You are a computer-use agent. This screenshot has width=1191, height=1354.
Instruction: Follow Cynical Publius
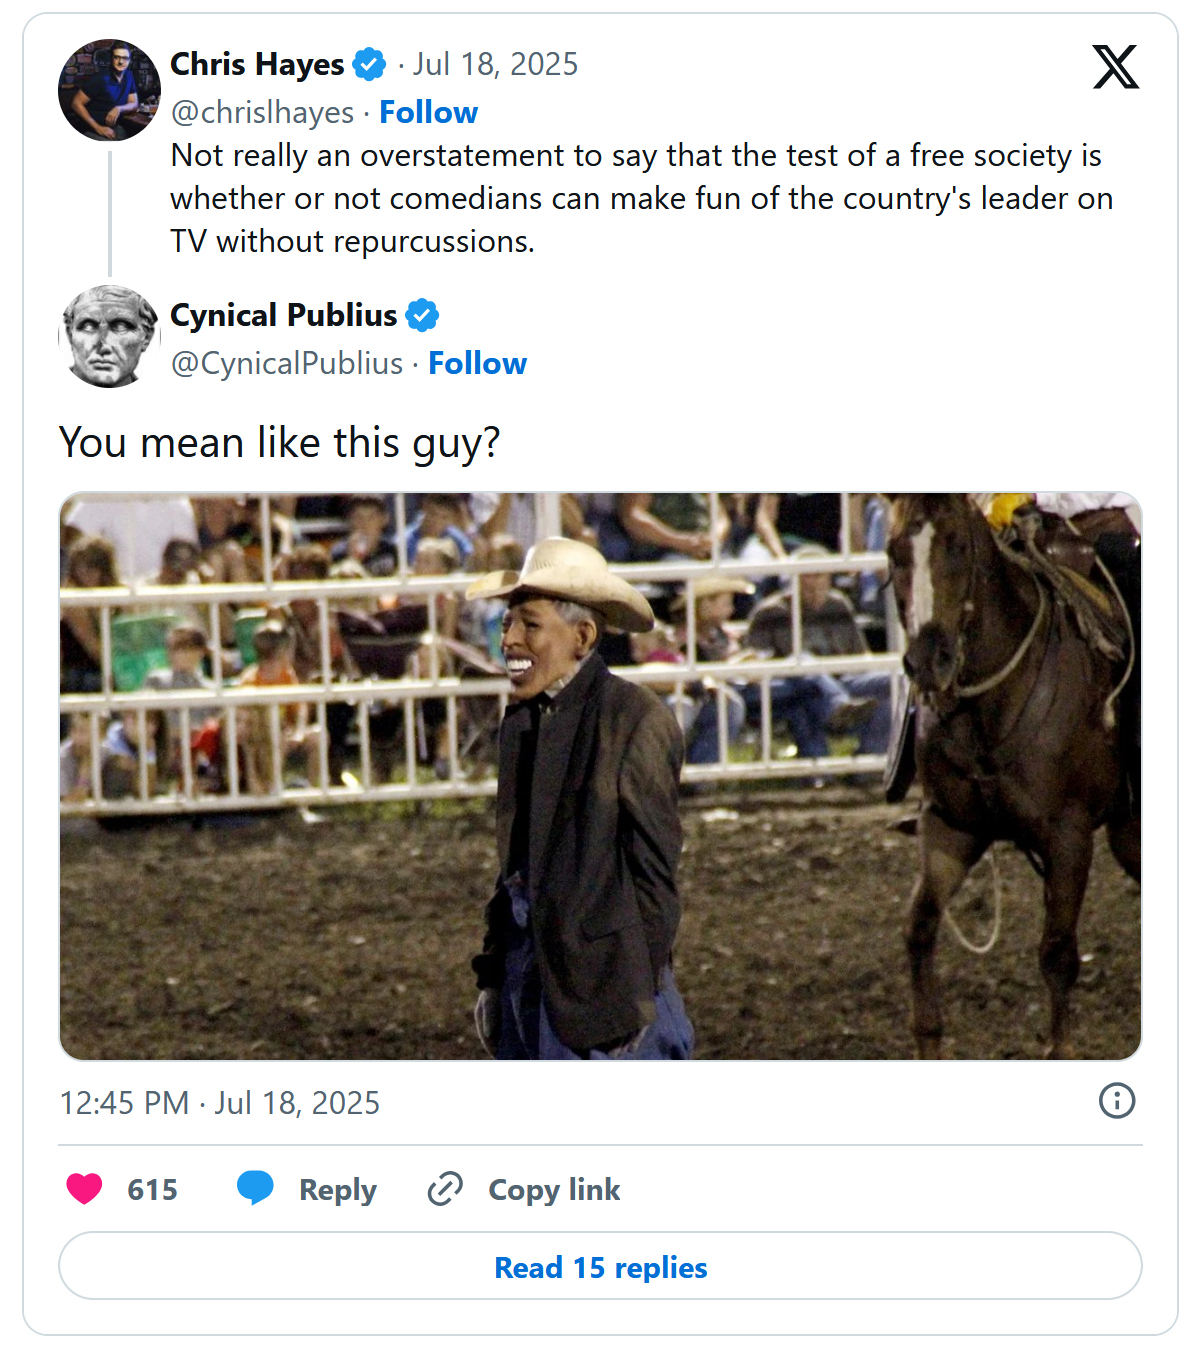477,364
